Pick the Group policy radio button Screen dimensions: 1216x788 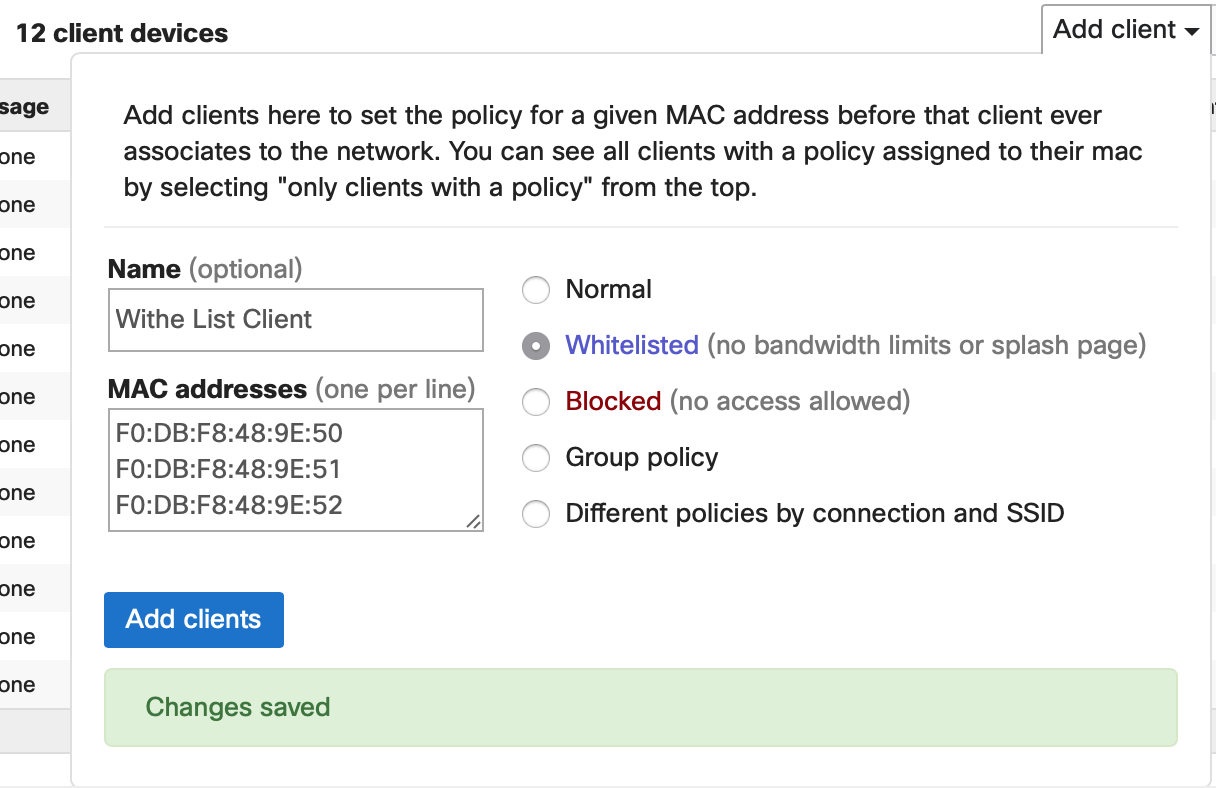(537, 458)
